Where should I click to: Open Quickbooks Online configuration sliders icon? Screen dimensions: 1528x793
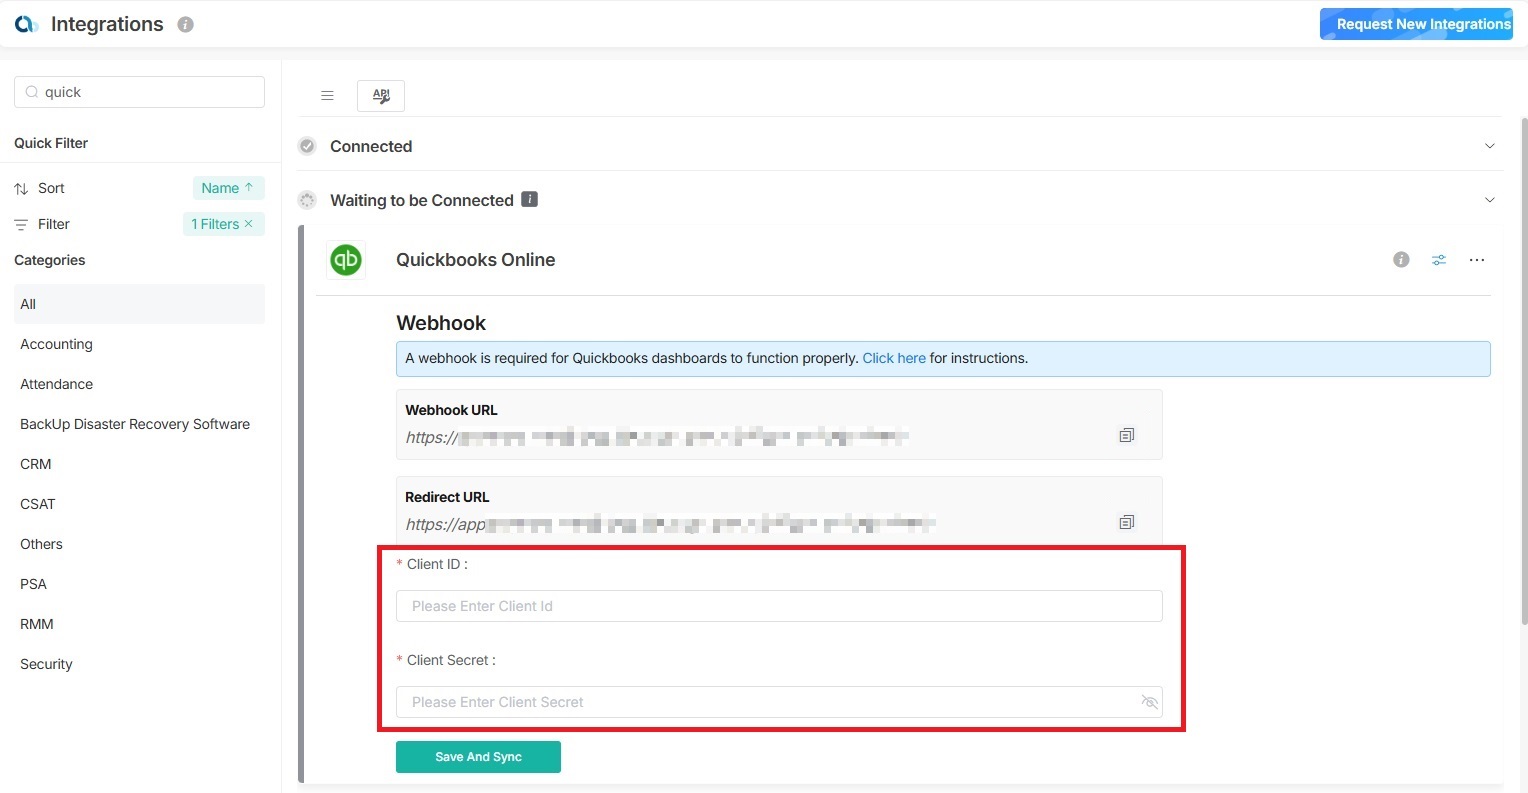click(x=1438, y=260)
